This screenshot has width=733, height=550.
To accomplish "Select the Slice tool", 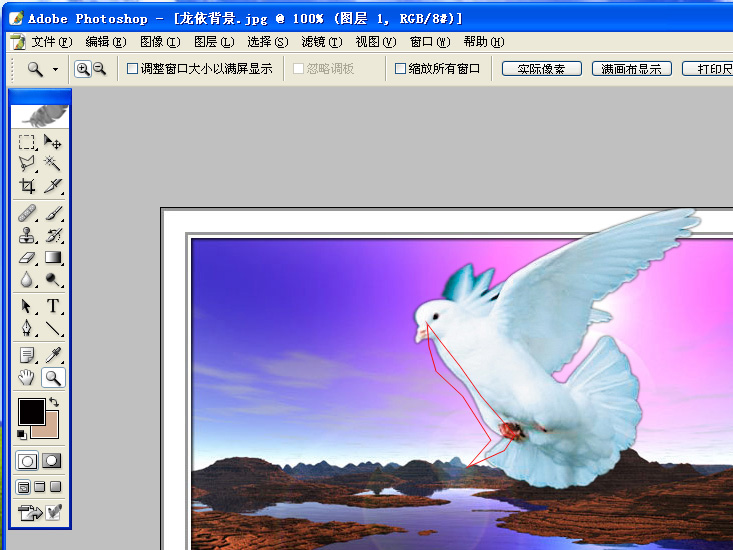I will click(52, 186).
